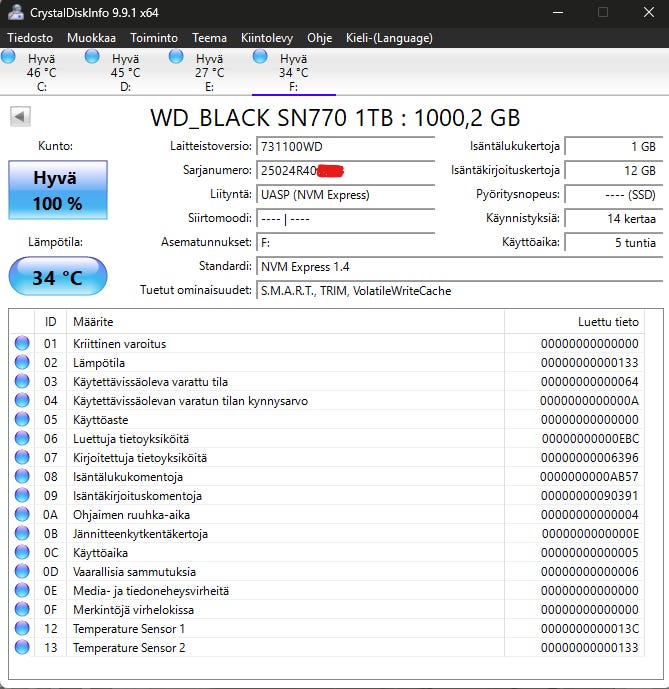The width and height of the screenshot is (669, 689).
Task: Click the Siirtomoodi transfer mode field
Action: click(345, 218)
